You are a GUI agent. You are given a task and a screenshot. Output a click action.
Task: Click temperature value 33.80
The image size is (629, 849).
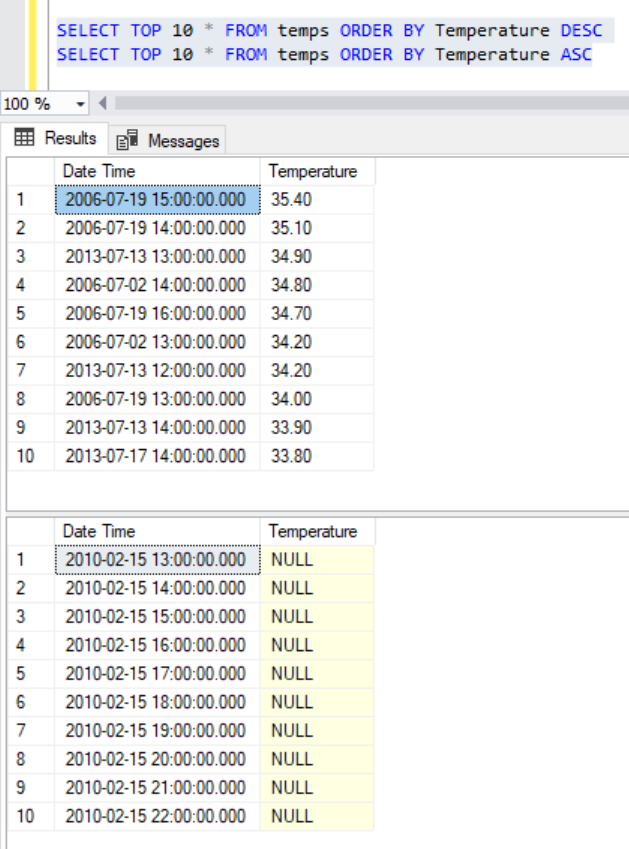coord(317,456)
